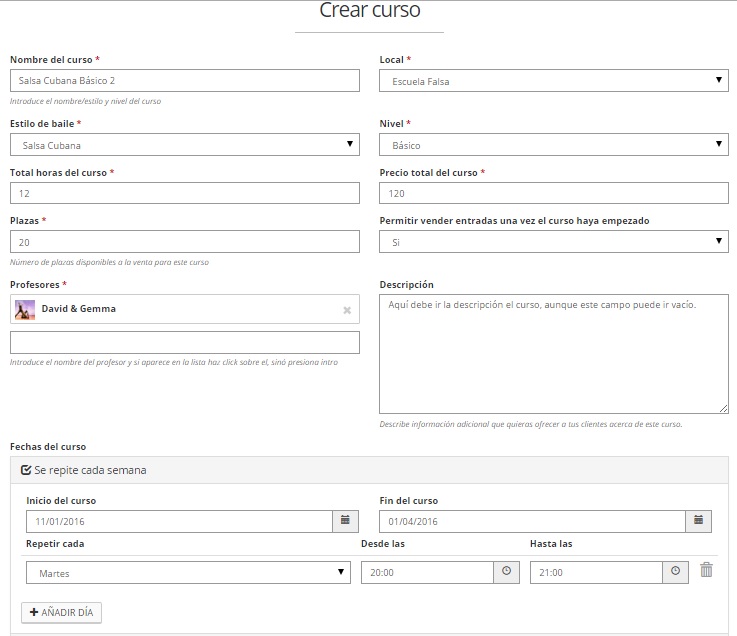Screen dimensions: 737x636
Task: Open the Permitir vender entradas dropdown
Action: (x=553, y=242)
